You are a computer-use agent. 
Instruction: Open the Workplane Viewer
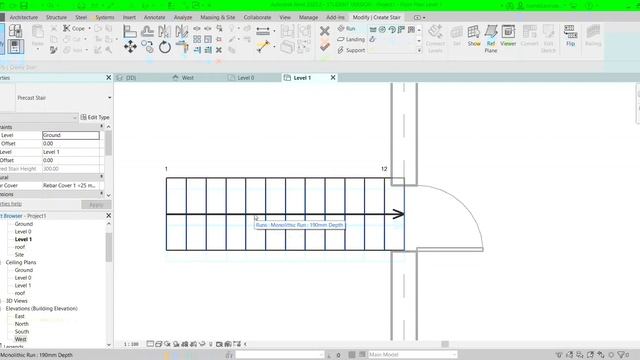[508, 36]
